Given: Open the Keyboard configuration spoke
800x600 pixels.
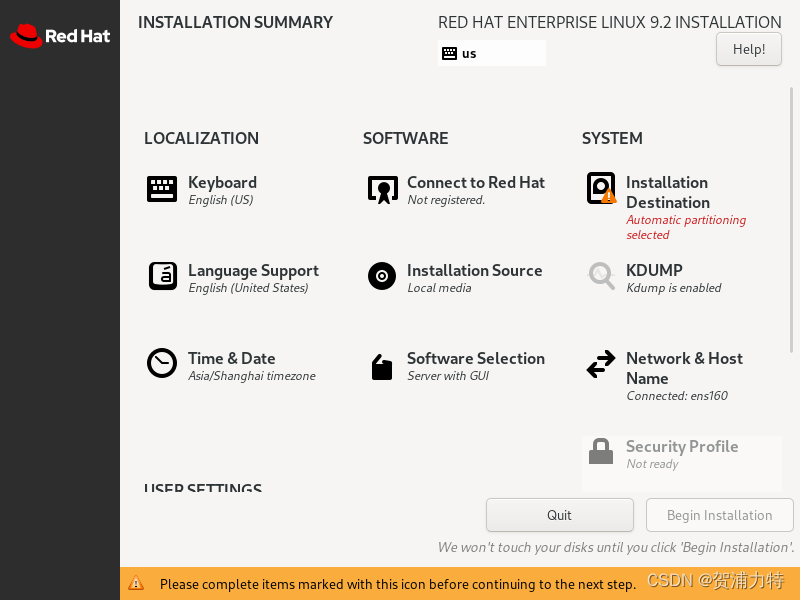Looking at the screenshot, I should click(162, 188).
